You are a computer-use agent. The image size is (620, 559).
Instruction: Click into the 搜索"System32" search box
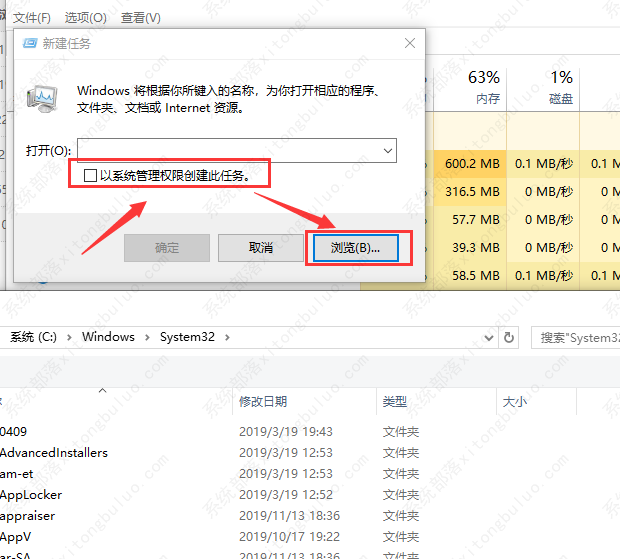(x=576, y=338)
